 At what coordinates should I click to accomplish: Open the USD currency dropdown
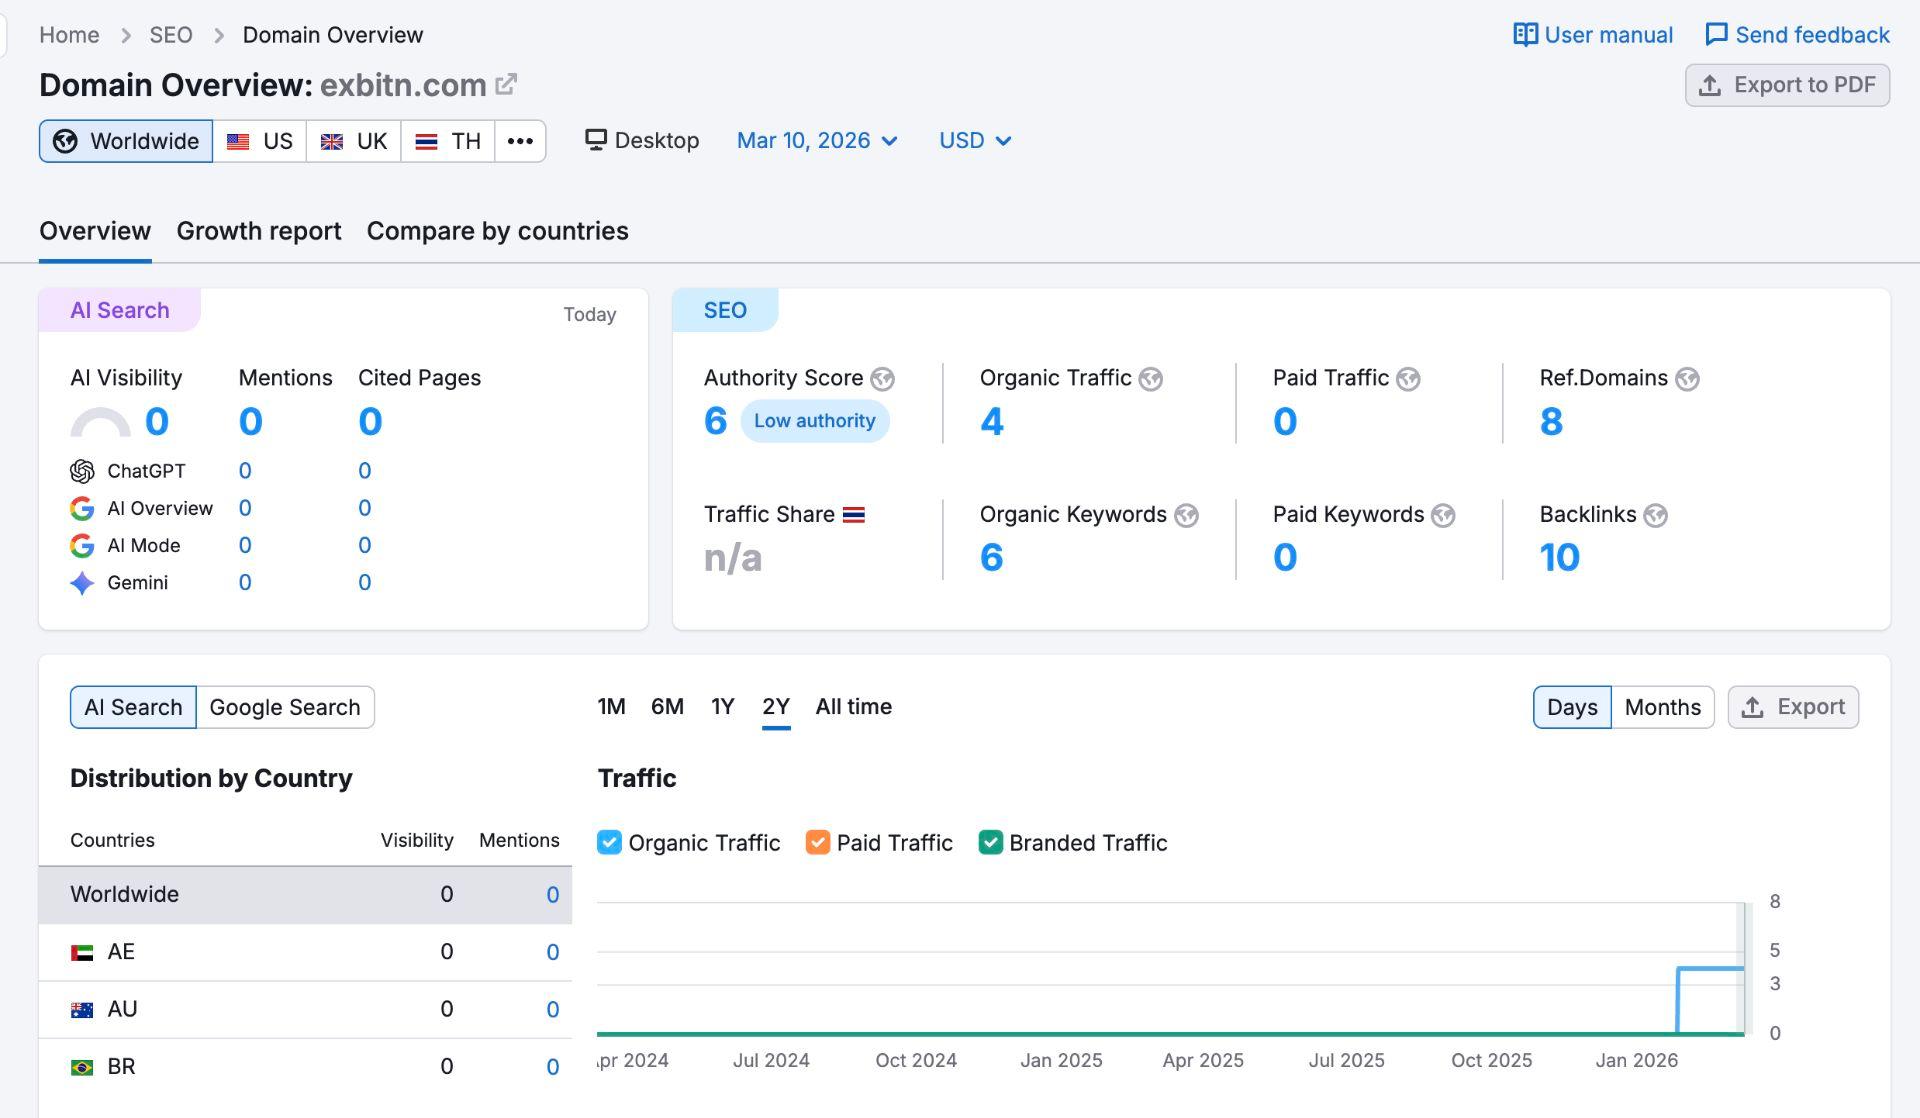975,141
